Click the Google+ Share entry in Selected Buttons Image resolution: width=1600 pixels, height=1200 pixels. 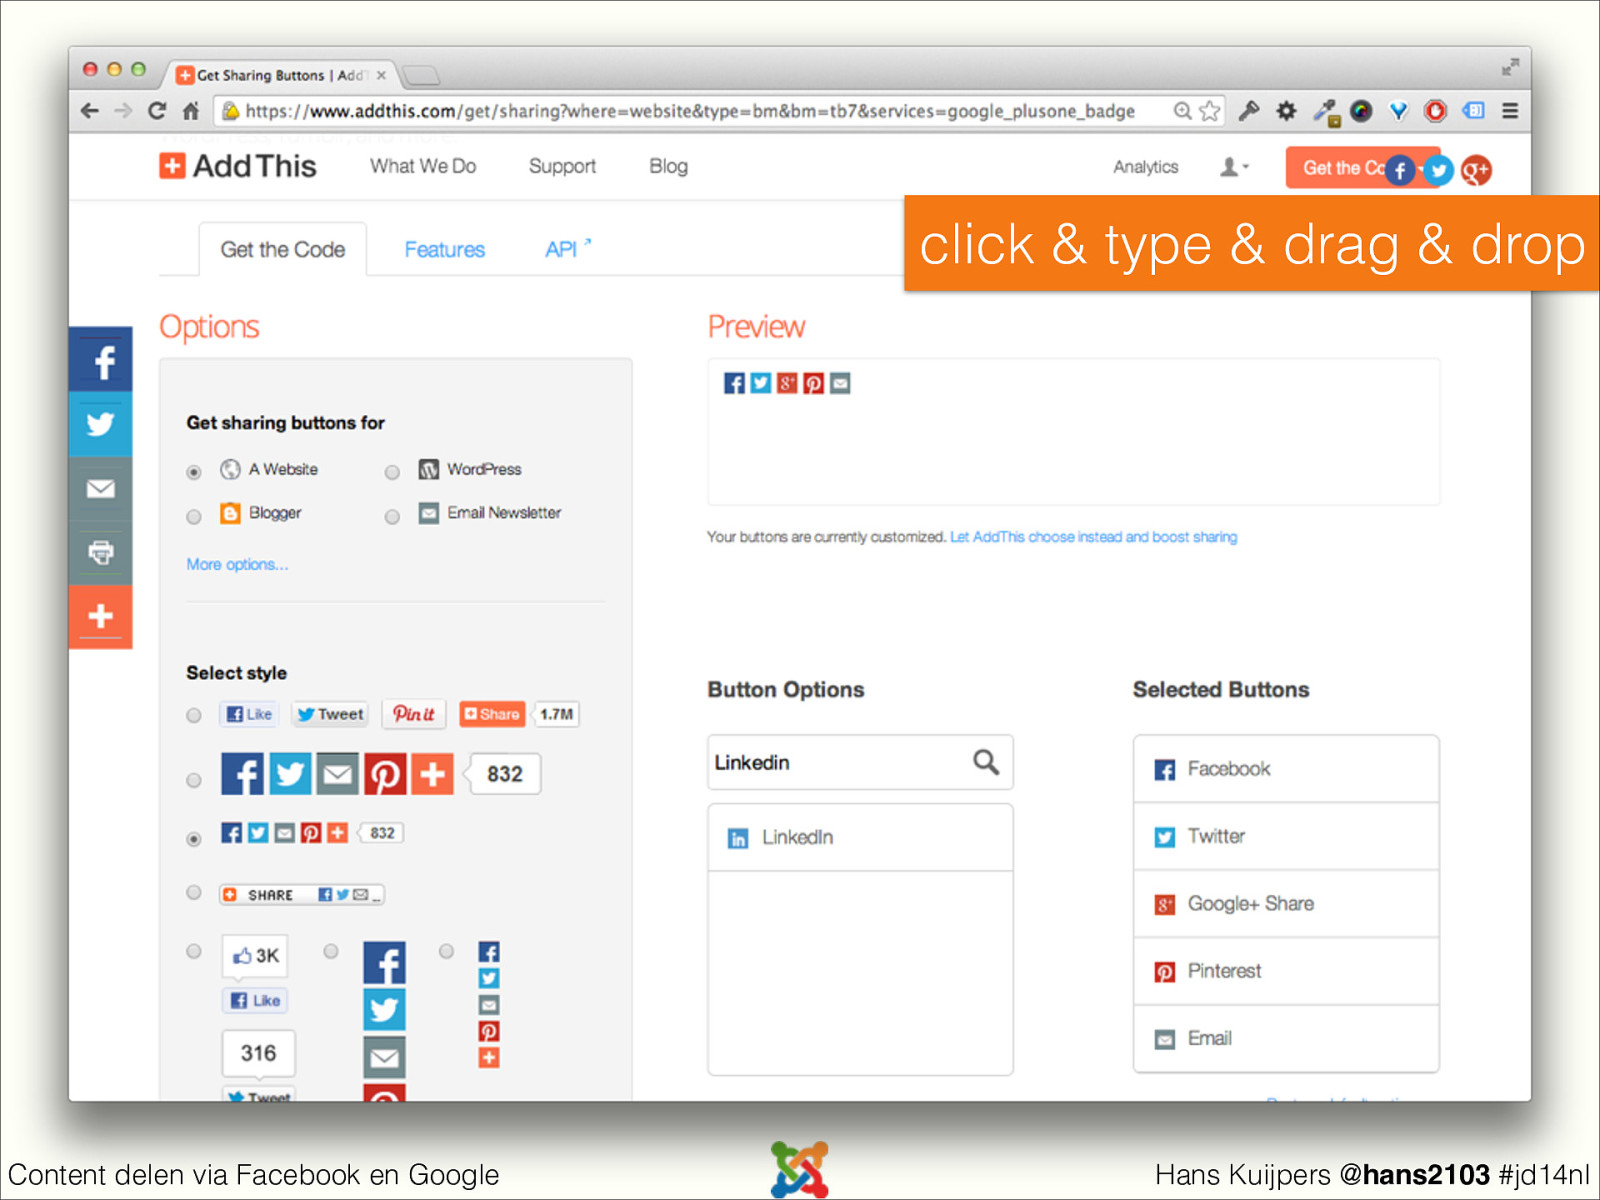point(1286,904)
